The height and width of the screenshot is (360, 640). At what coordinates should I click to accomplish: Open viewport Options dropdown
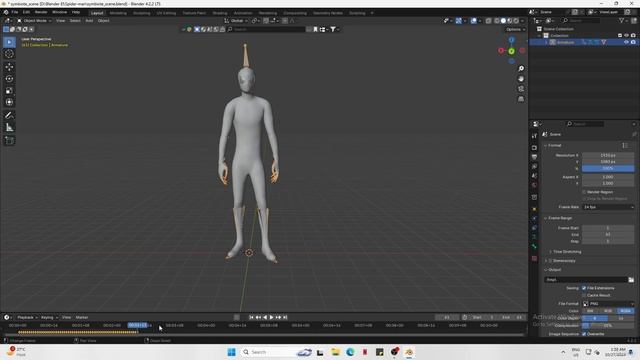tap(515, 29)
